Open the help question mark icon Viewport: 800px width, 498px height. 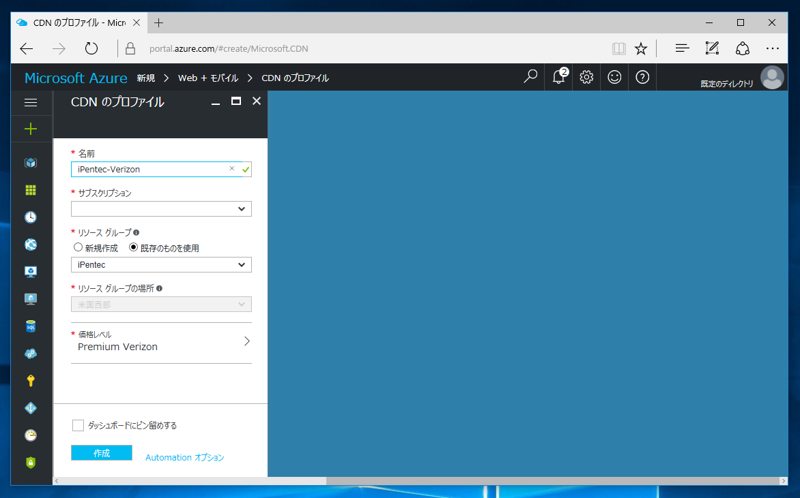click(642, 77)
